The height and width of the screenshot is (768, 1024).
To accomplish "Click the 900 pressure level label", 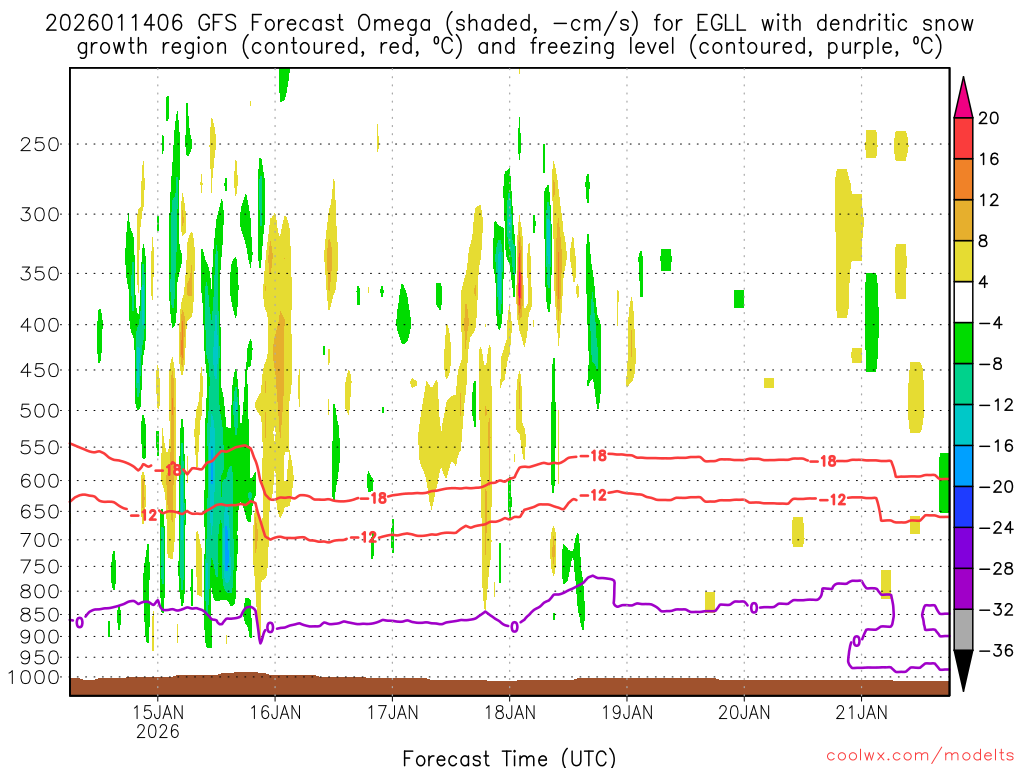I will (40, 637).
